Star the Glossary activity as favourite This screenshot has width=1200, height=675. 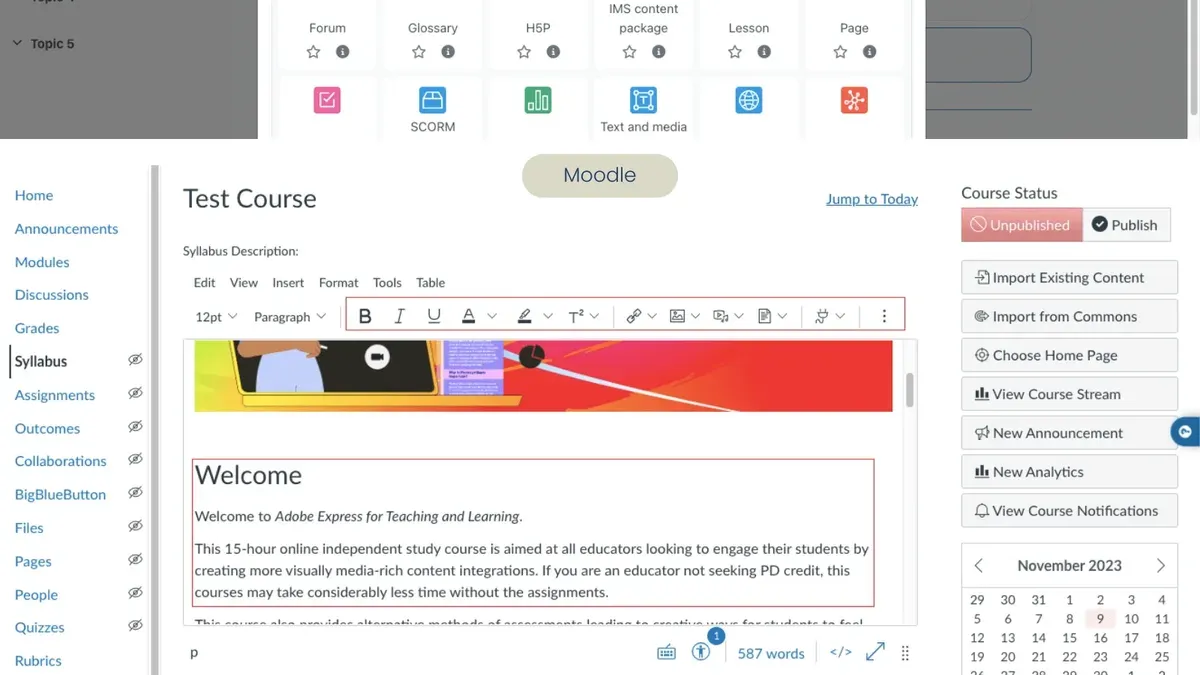click(x=419, y=52)
